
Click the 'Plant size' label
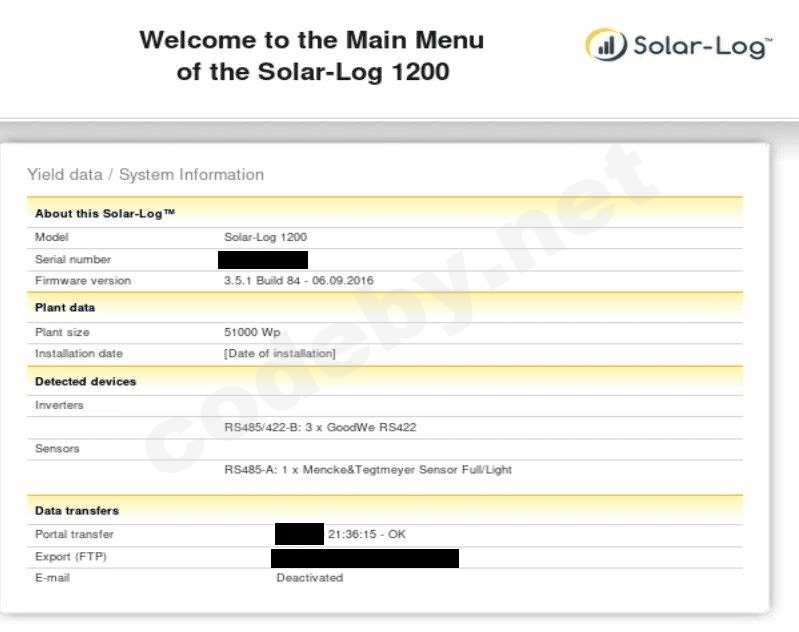pyautogui.click(x=62, y=332)
